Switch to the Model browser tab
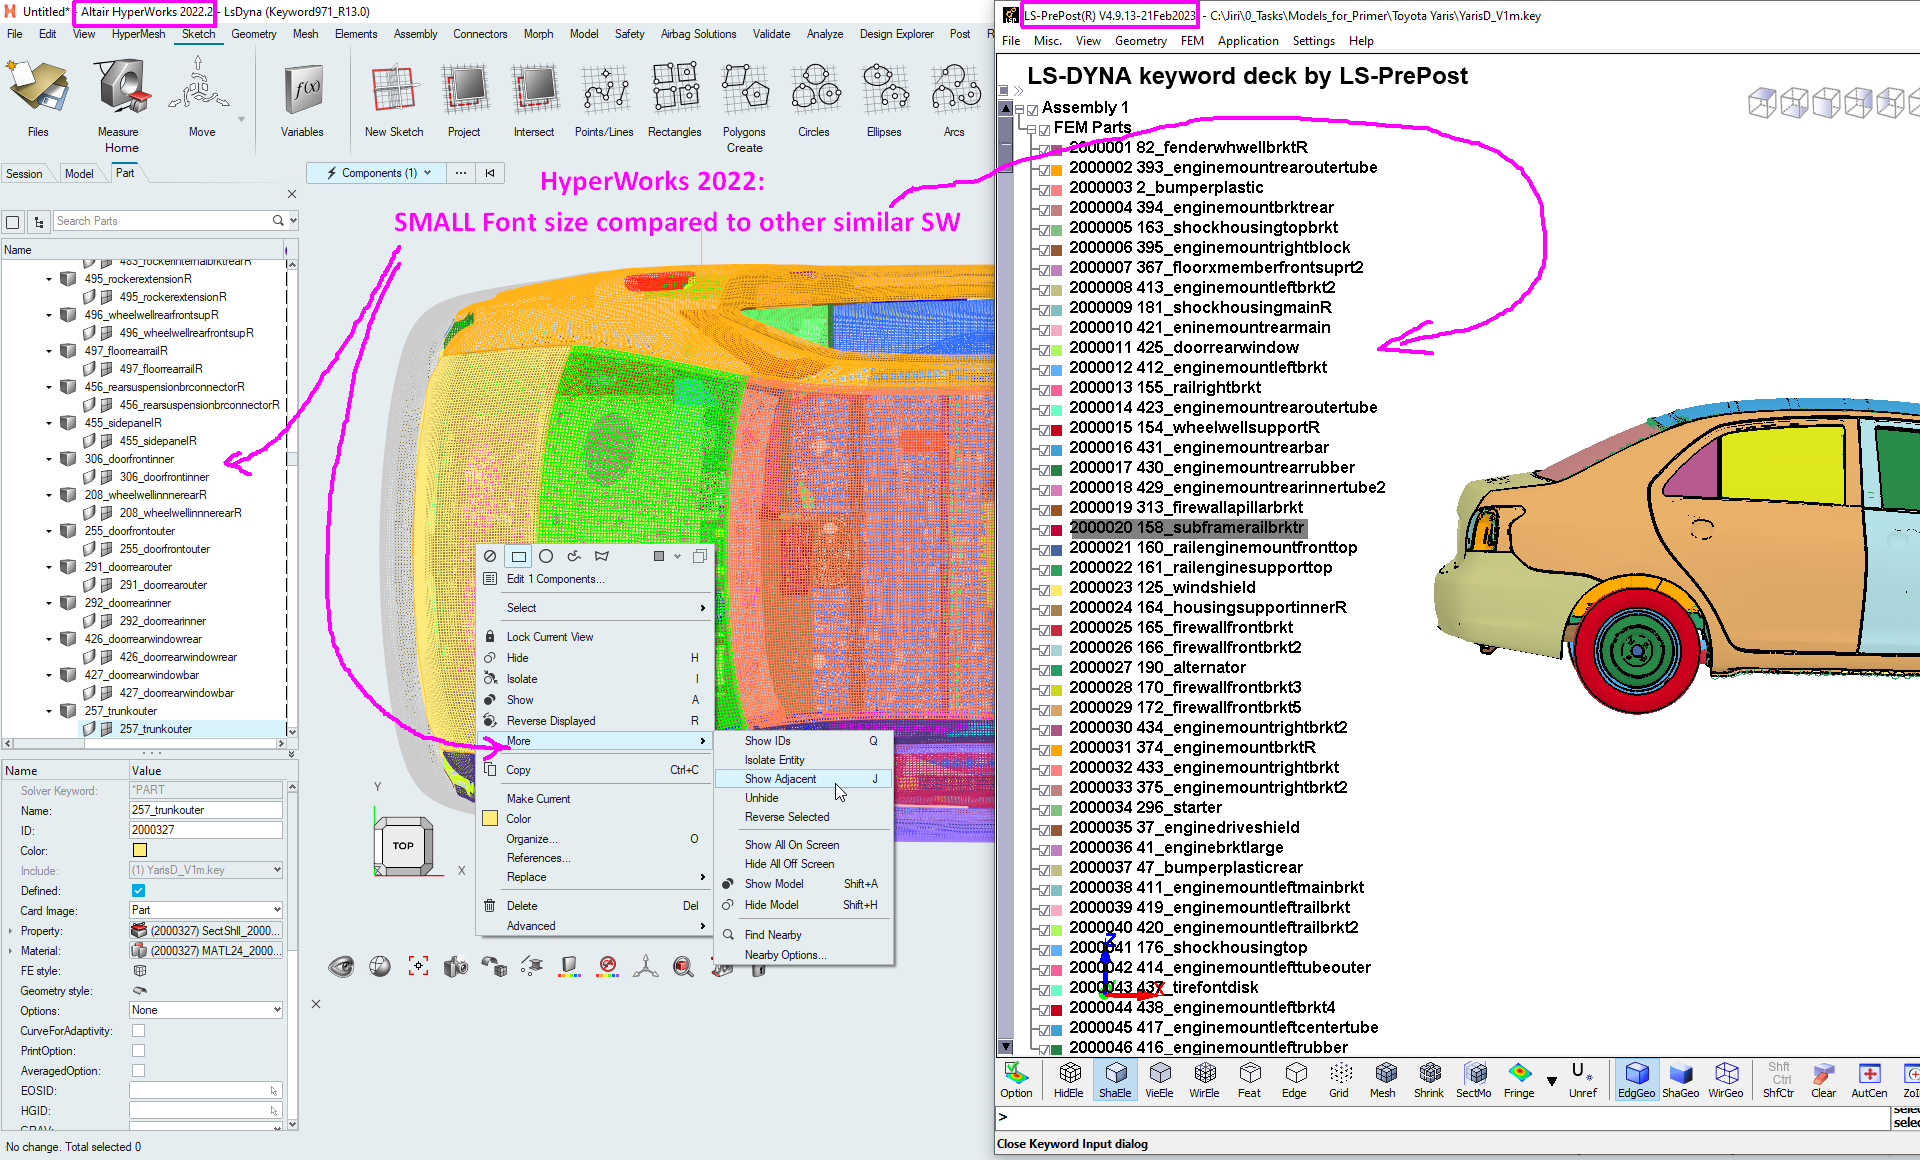This screenshot has width=1920, height=1160. [79, 174]
